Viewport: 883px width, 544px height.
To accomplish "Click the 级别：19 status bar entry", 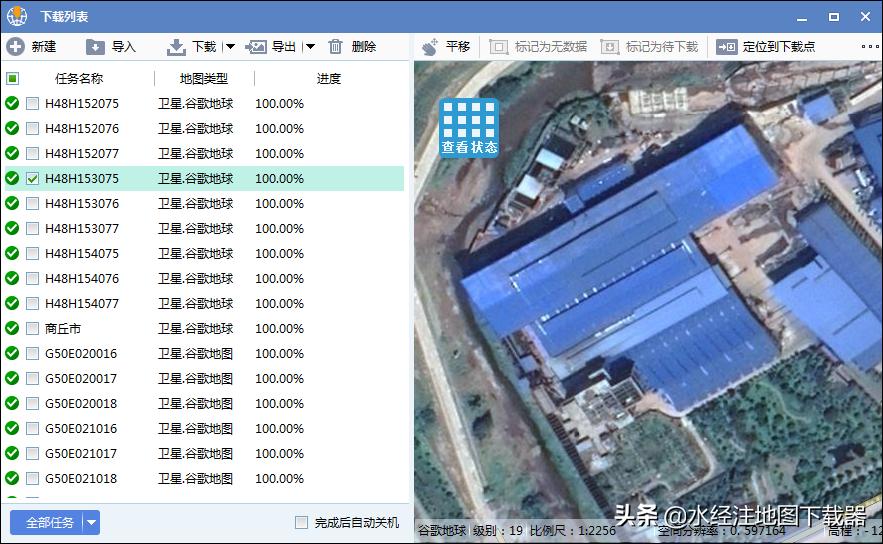I will pyautogui.click(x=498, y=530).
